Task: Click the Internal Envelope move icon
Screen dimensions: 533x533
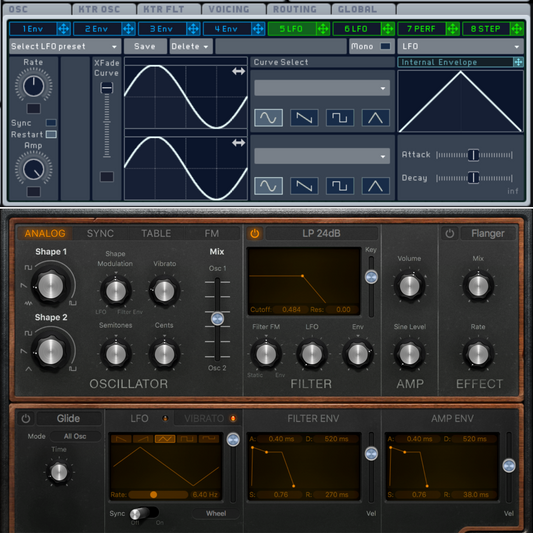Action: [x=518, y=62]
